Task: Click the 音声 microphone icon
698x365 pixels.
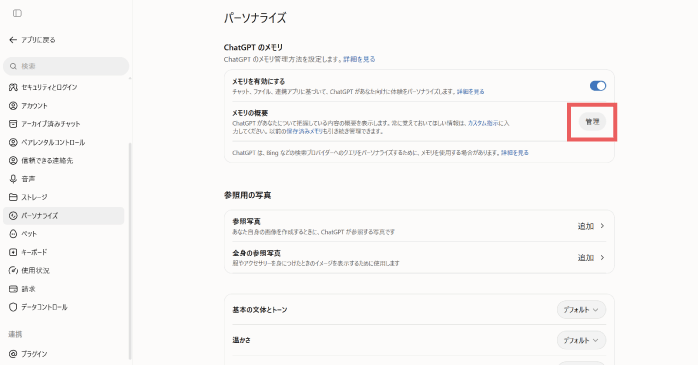Action: (x=13, y=179)
